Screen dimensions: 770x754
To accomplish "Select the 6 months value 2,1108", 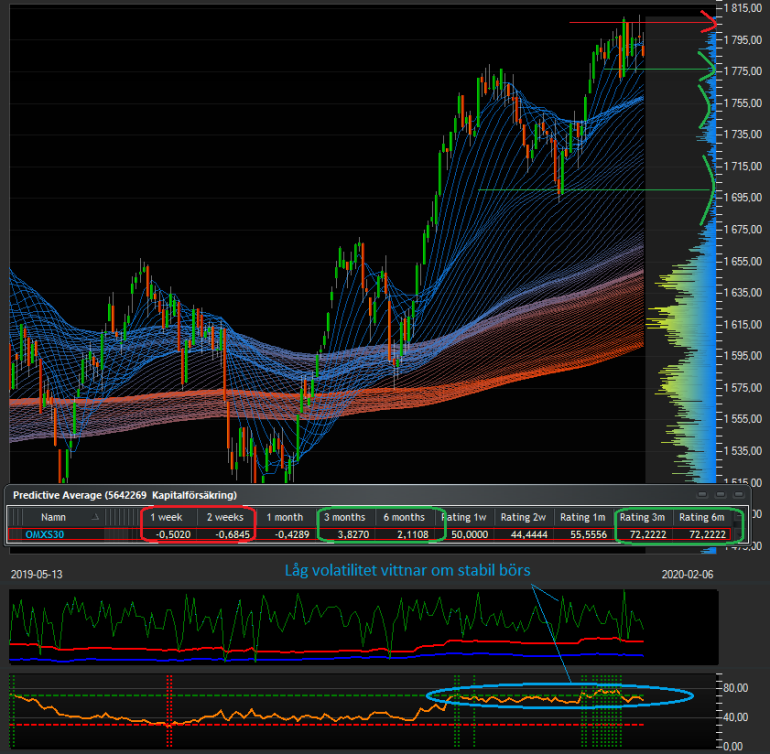I will coord(412,534).
